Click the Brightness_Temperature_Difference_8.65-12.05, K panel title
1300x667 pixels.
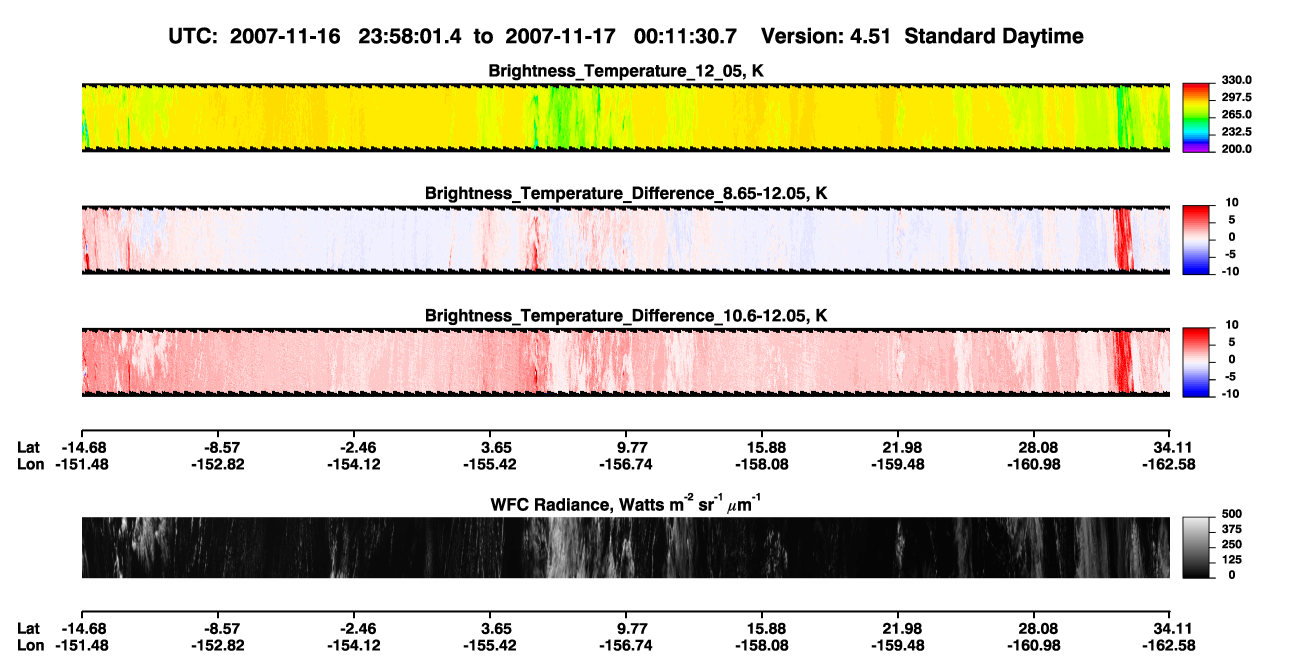tap(626, 193)
